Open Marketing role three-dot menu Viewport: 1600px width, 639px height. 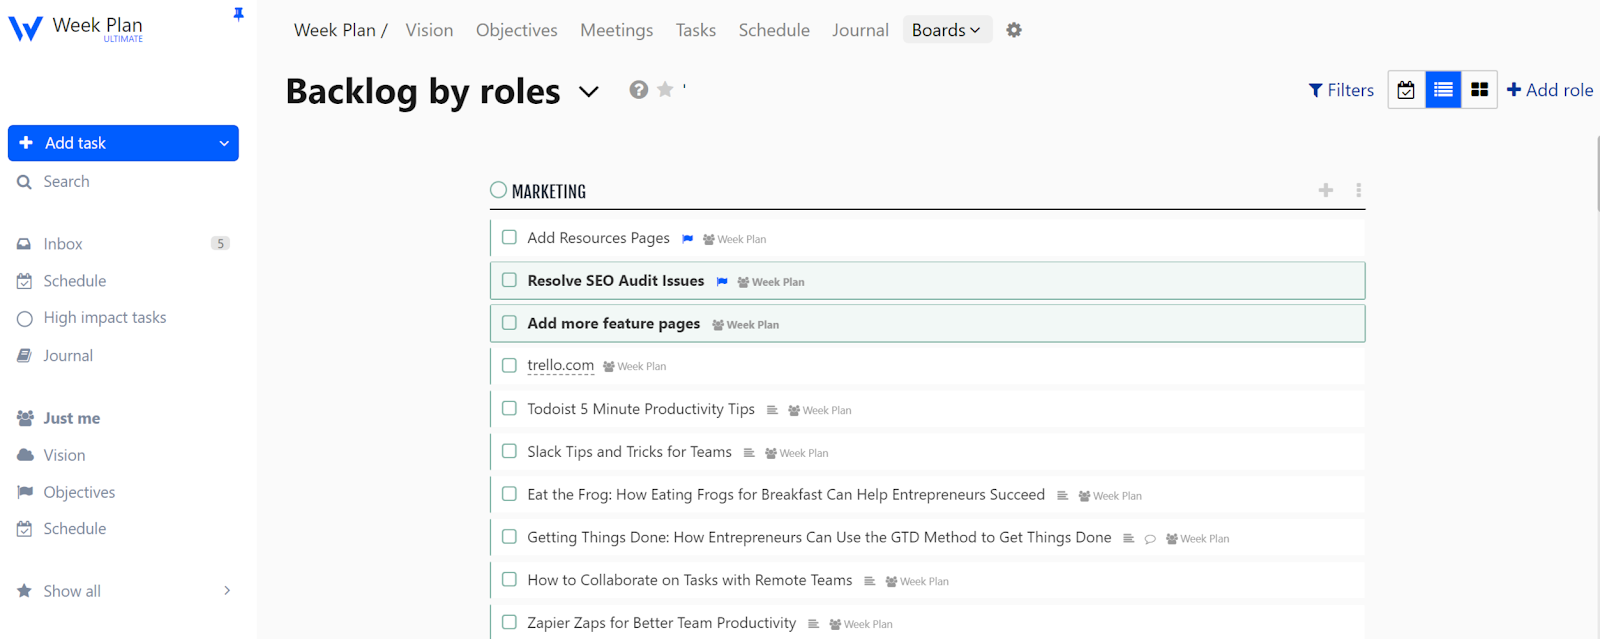(x=1358, y=190)
